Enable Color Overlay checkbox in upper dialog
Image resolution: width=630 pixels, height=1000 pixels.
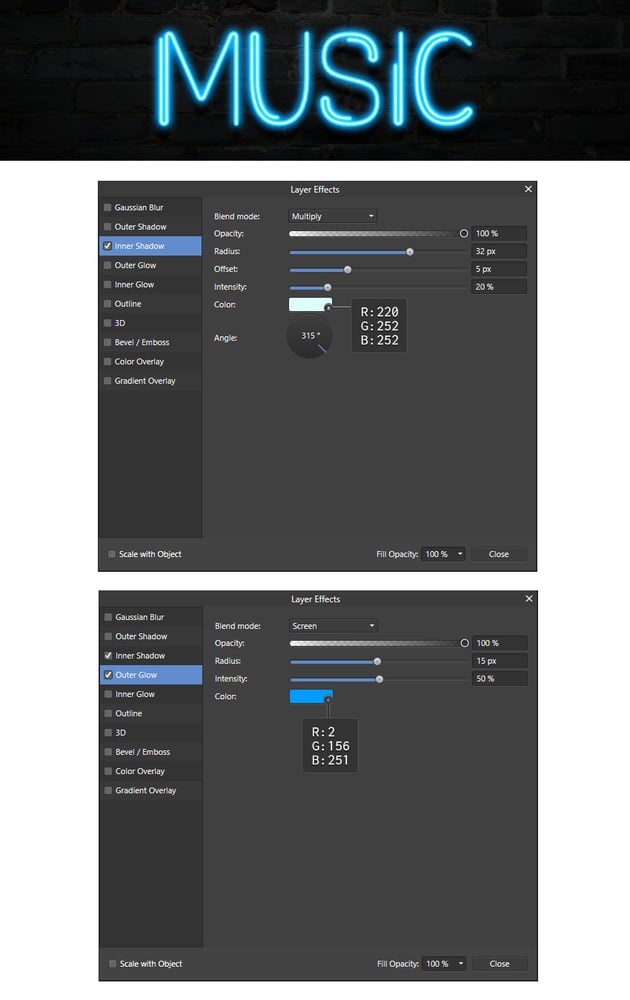tap(108, 362)
